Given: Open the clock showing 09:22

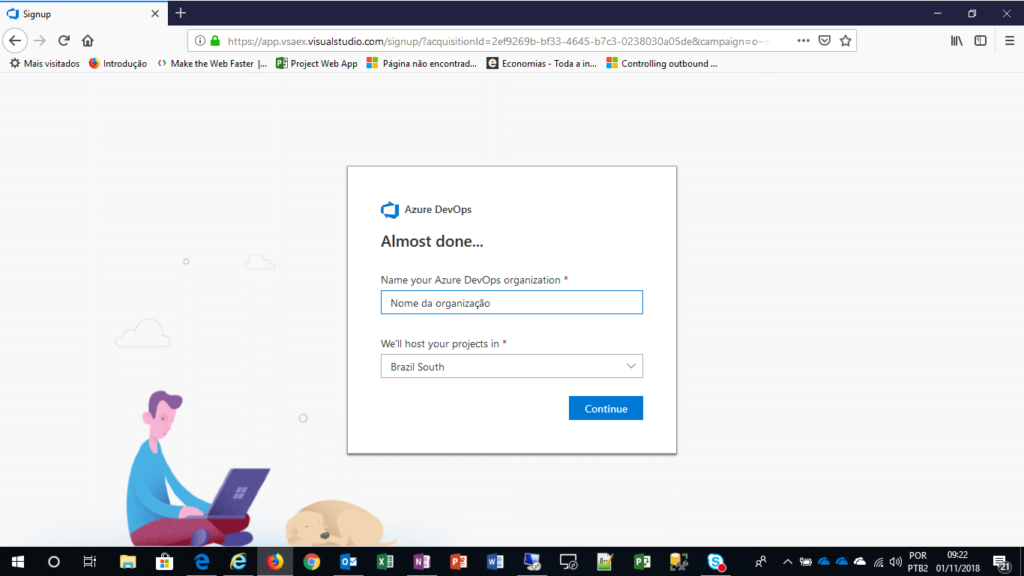Looking at the screenshot, I should point(957,562).
